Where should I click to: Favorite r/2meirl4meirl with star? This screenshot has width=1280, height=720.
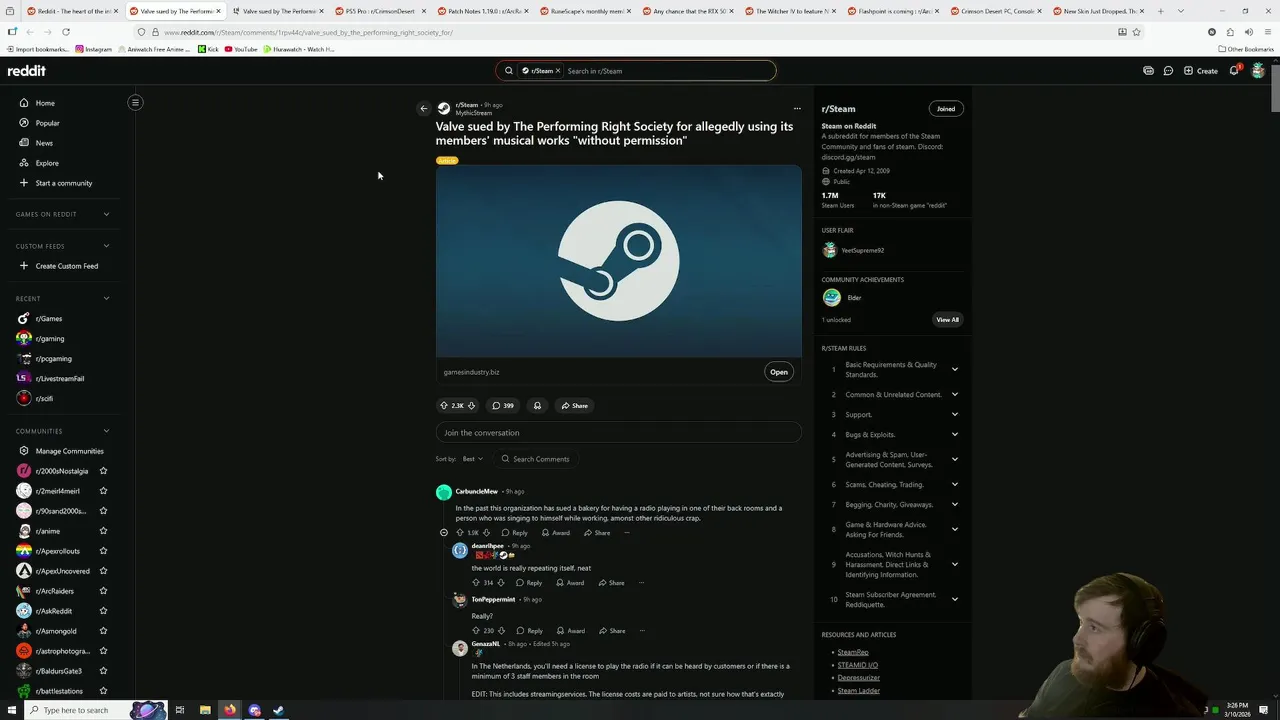click(x=103, y=491)
